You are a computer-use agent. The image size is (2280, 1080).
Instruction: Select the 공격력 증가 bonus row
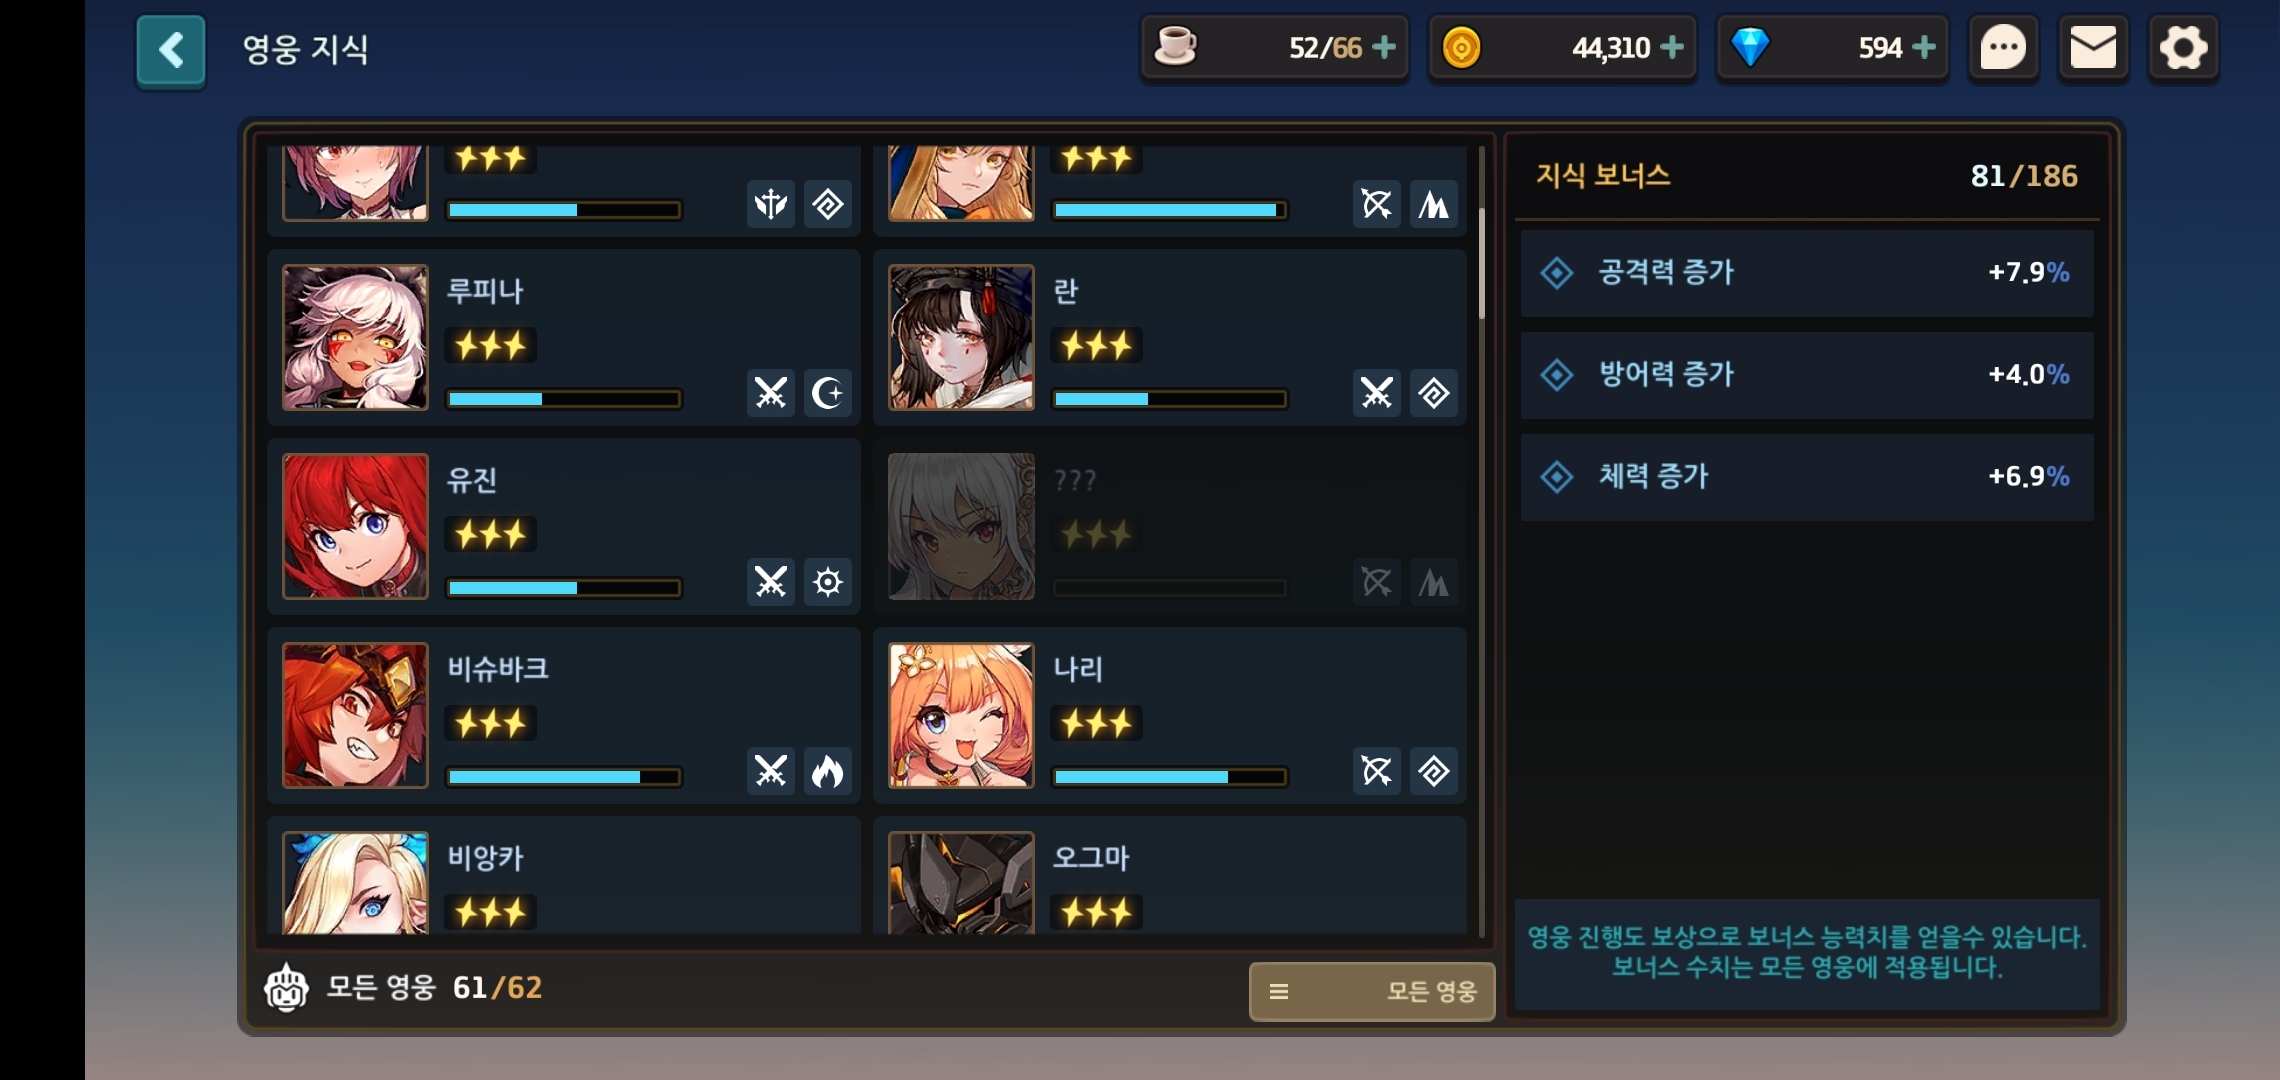[x=1807, y=273]
